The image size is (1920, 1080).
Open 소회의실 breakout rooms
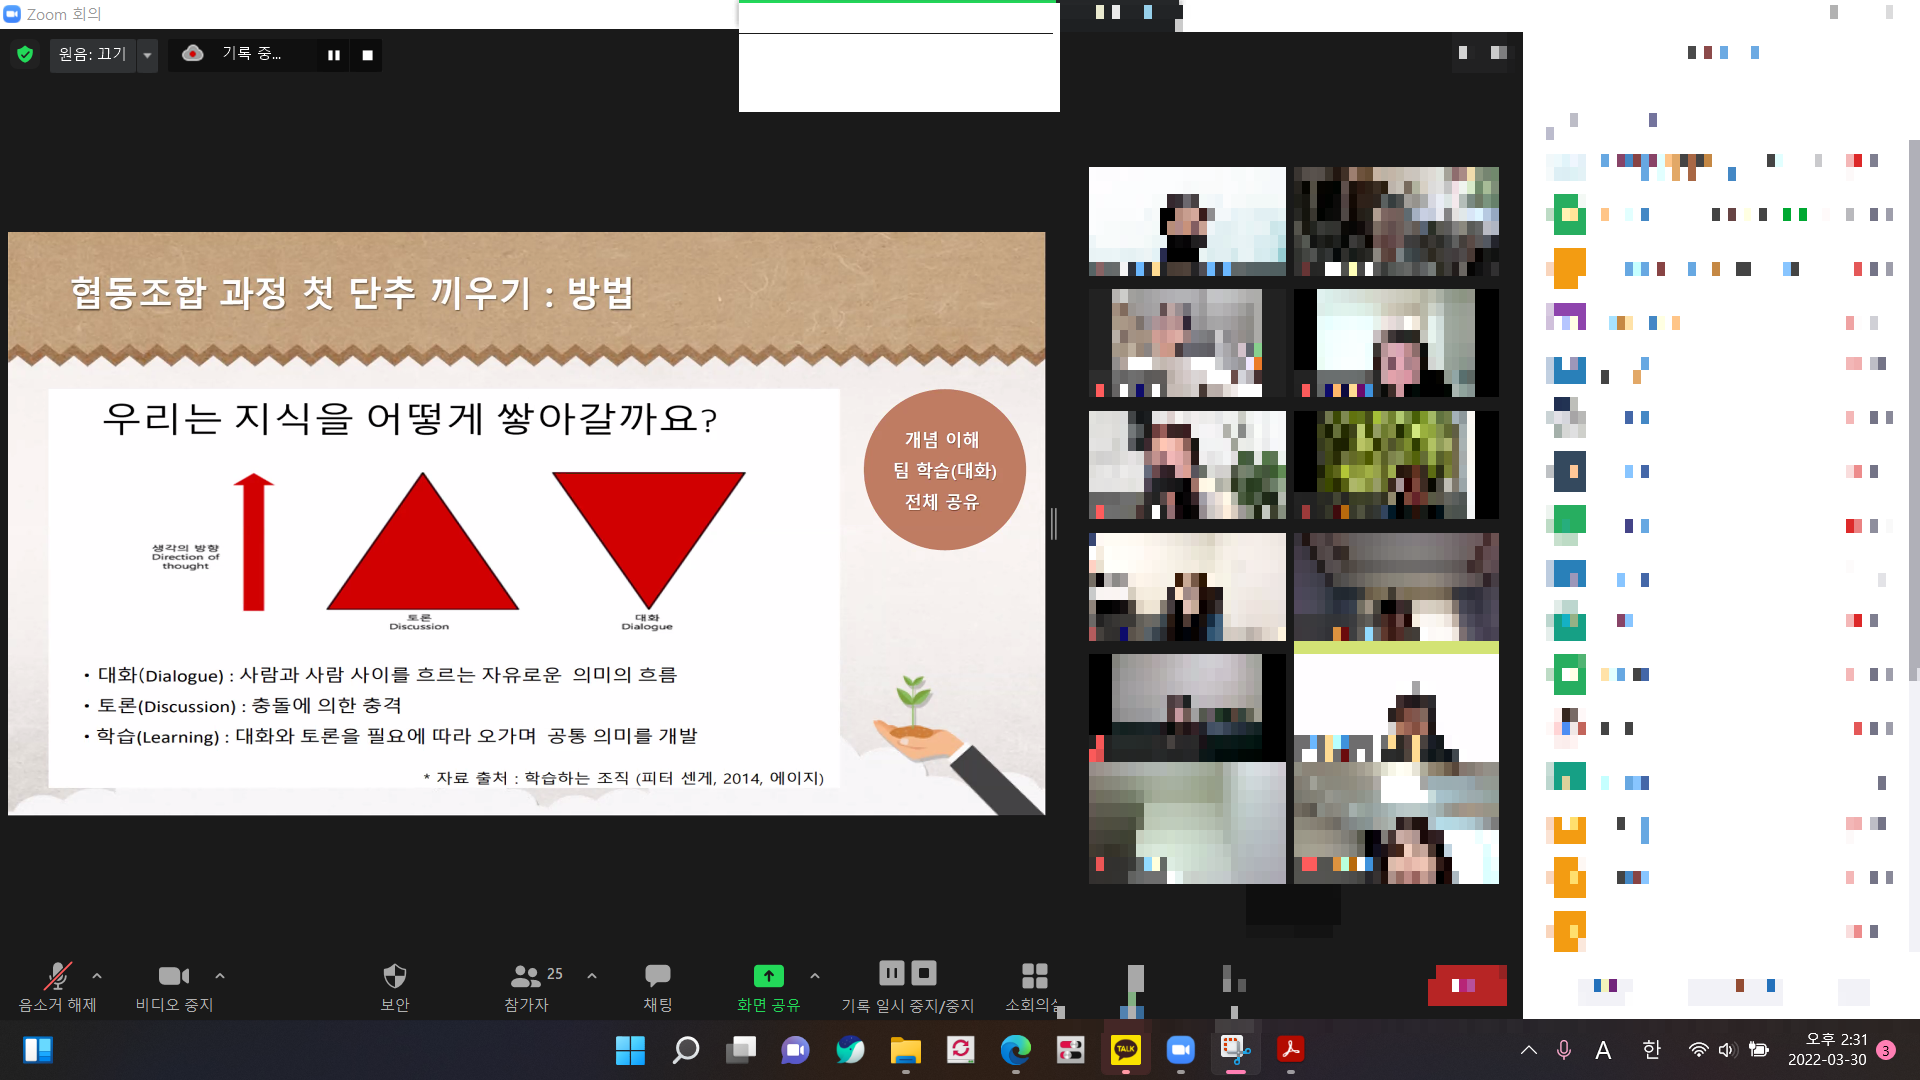pyautogui.click(x=1034, y=987)
